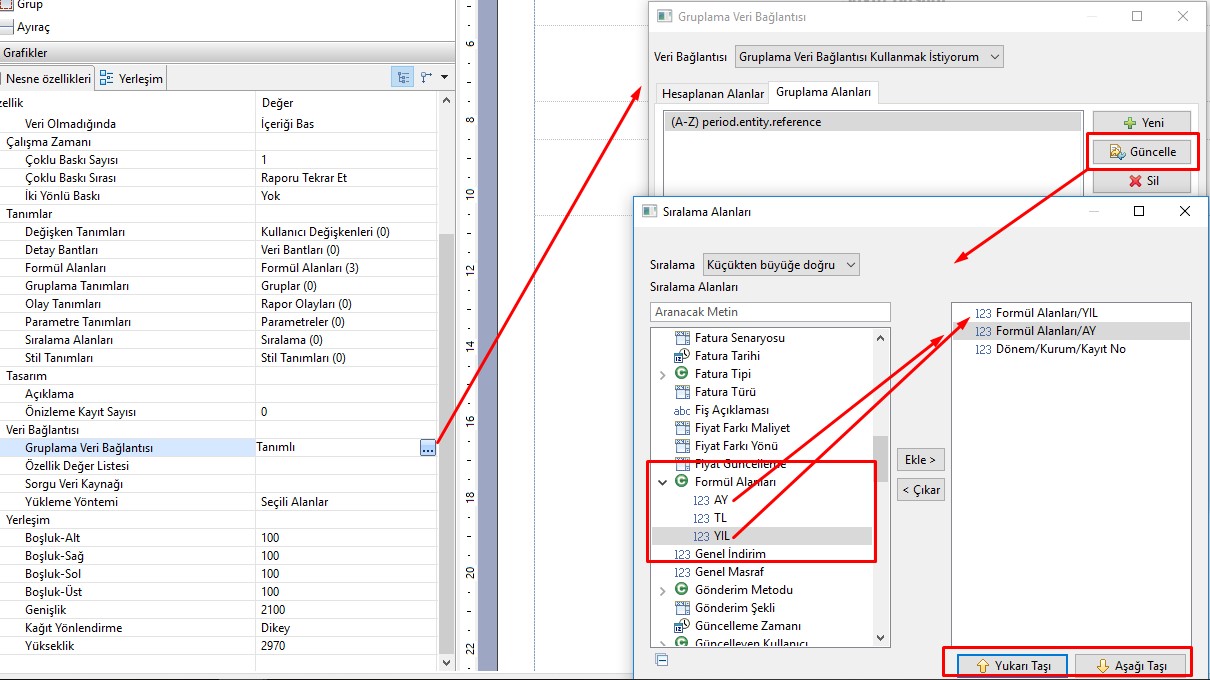Open the Sıralama order dropdown
This screenshot has width=1210, height=680.
[780, 265]
